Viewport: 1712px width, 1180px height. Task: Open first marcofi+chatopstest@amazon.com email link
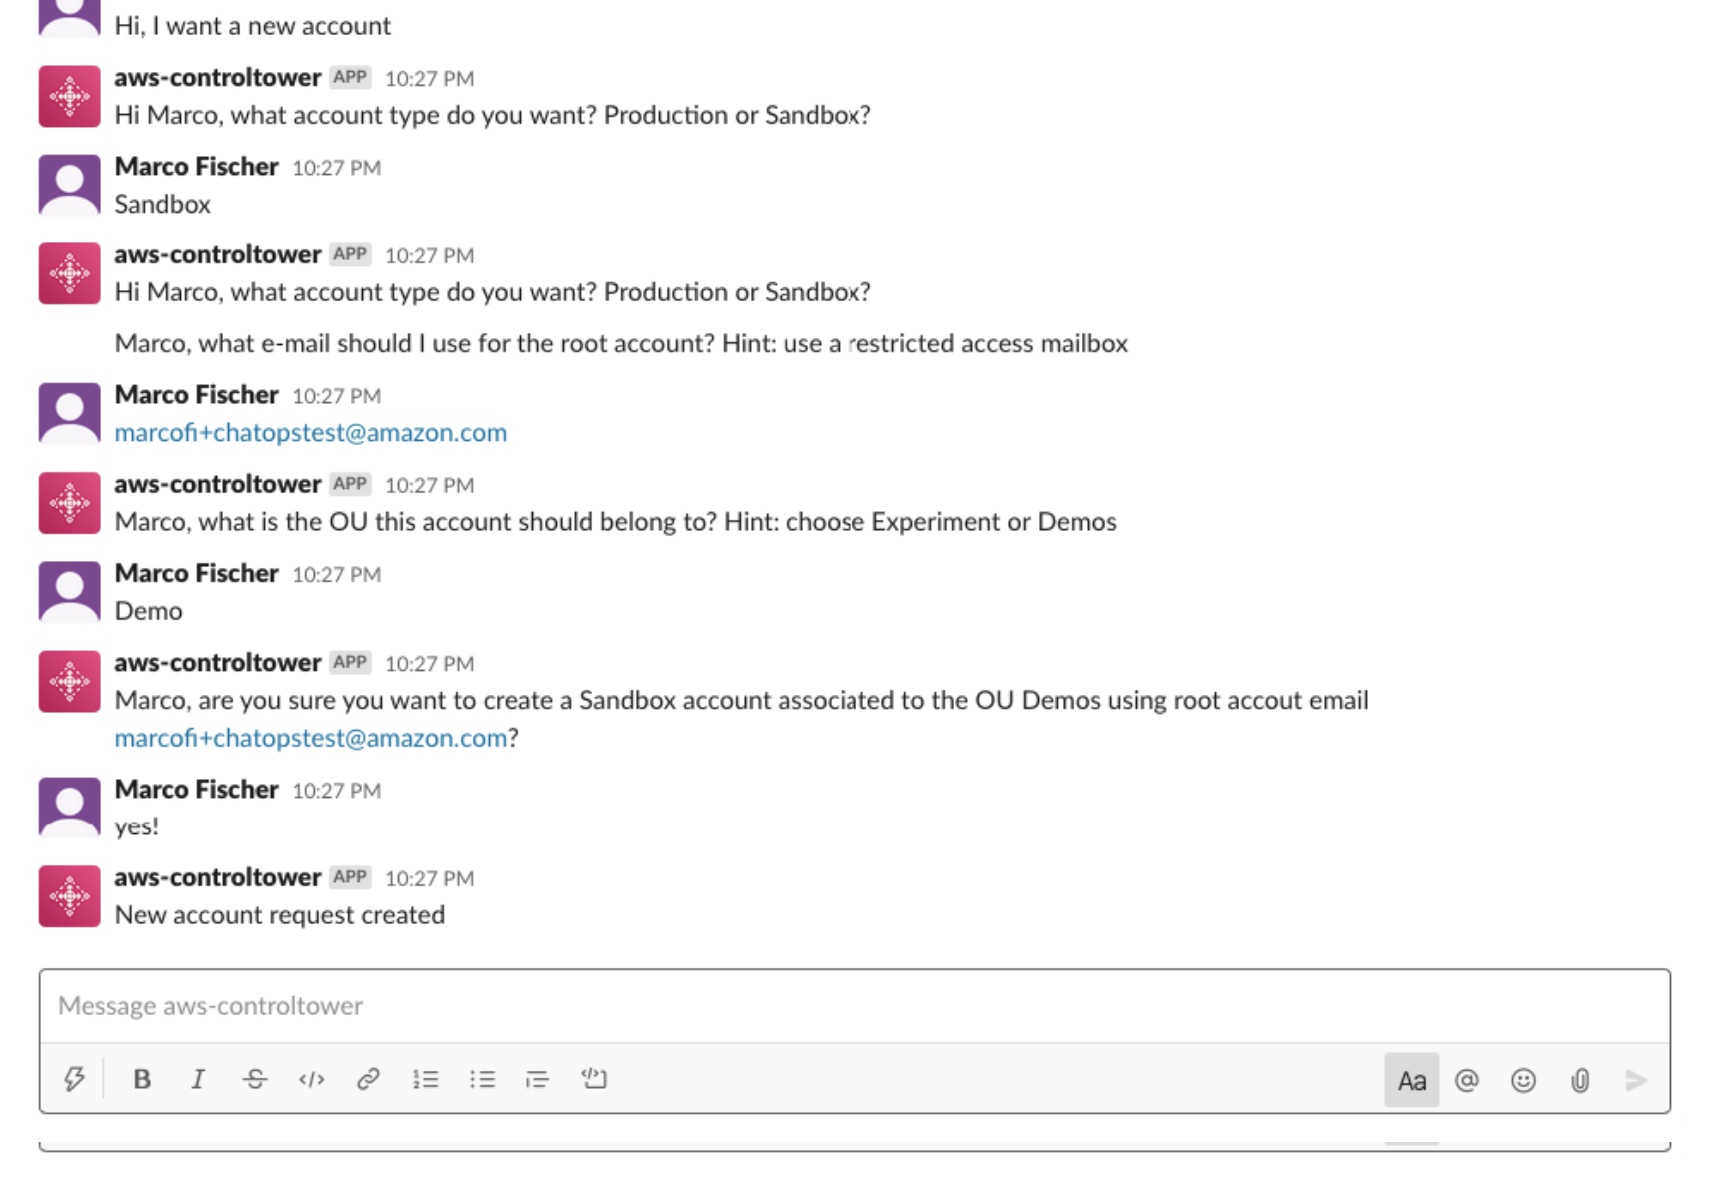(311, 432)
